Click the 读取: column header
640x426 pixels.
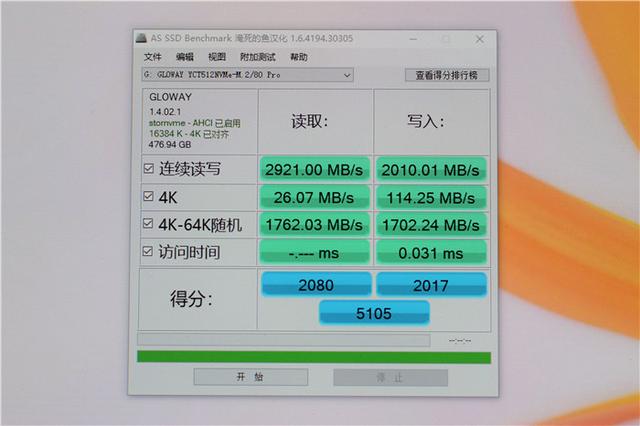coord(309,121)
